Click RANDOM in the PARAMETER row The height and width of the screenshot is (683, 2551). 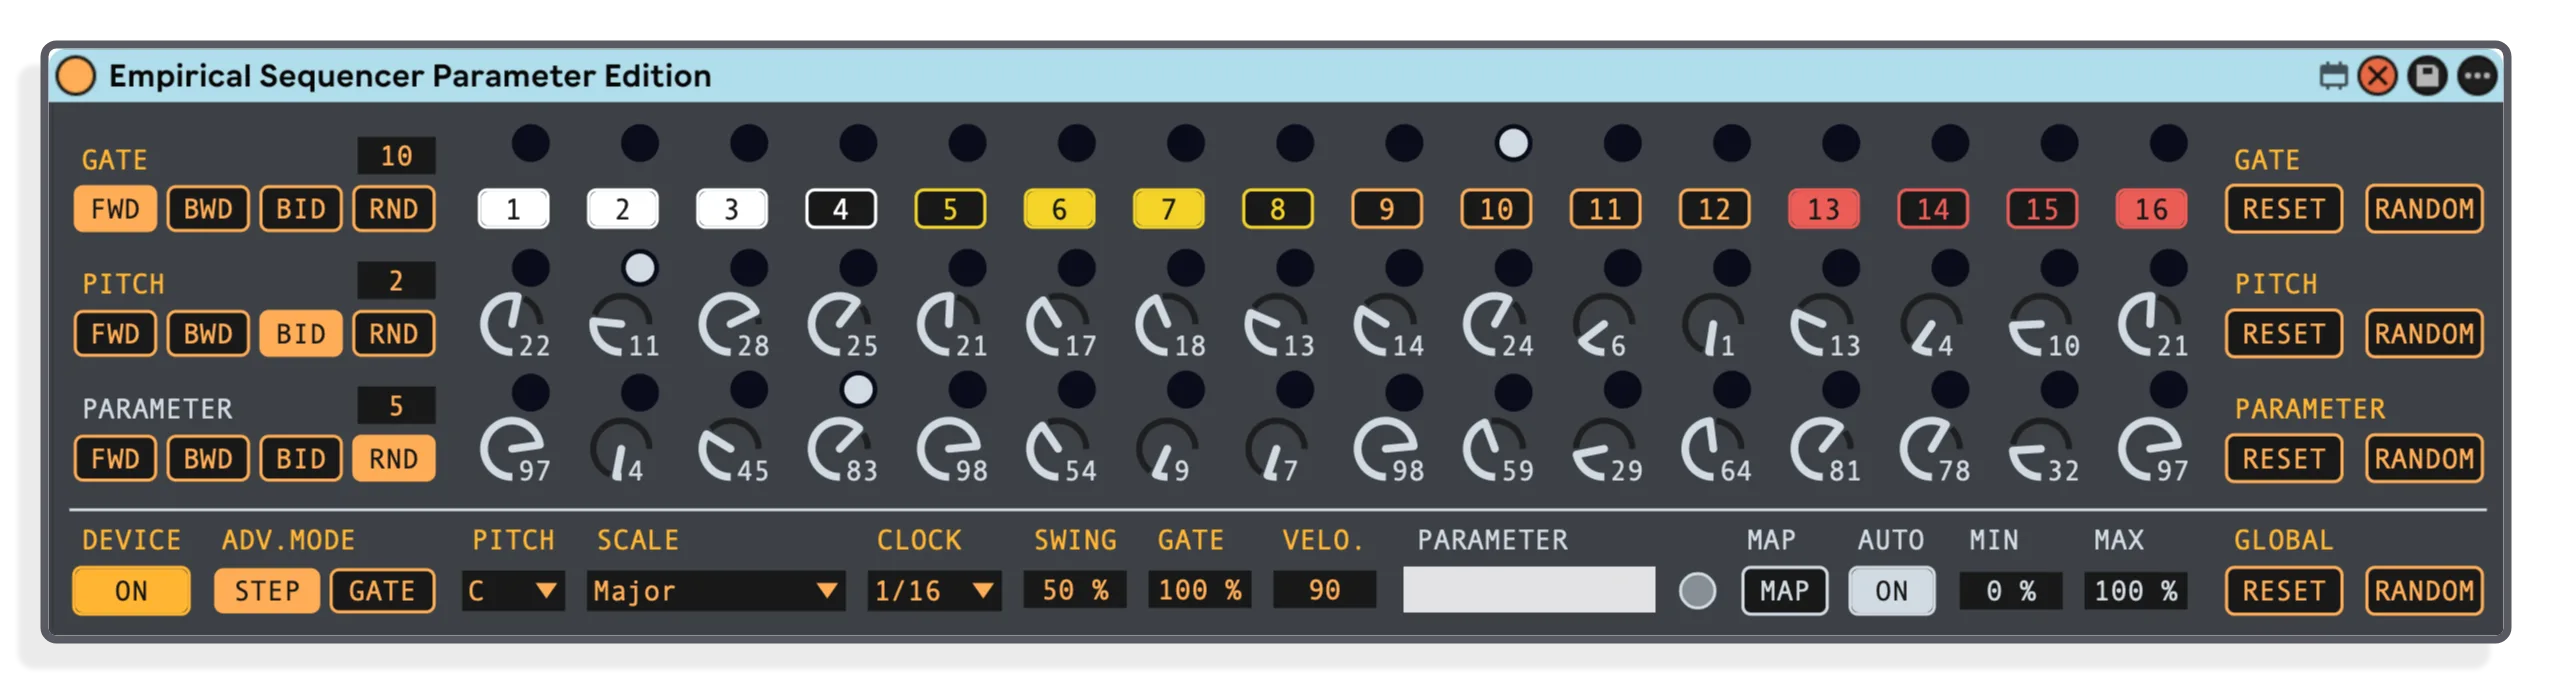[x=2424, y=459]
